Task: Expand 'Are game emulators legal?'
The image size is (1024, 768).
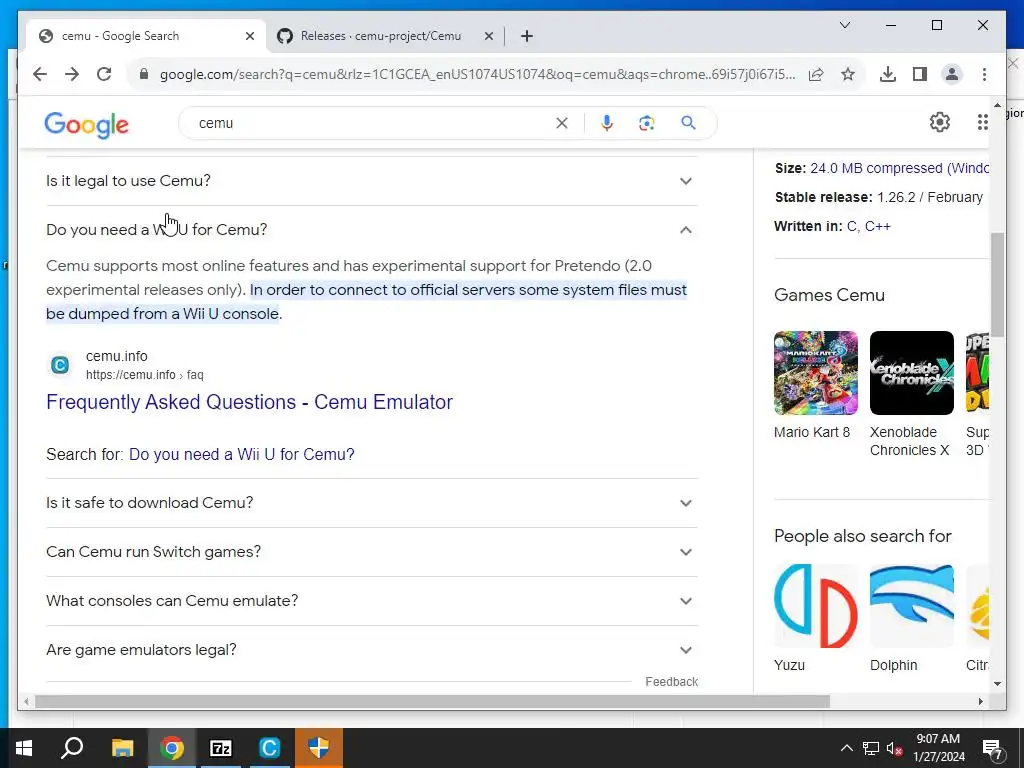Action: click(371, 650)
